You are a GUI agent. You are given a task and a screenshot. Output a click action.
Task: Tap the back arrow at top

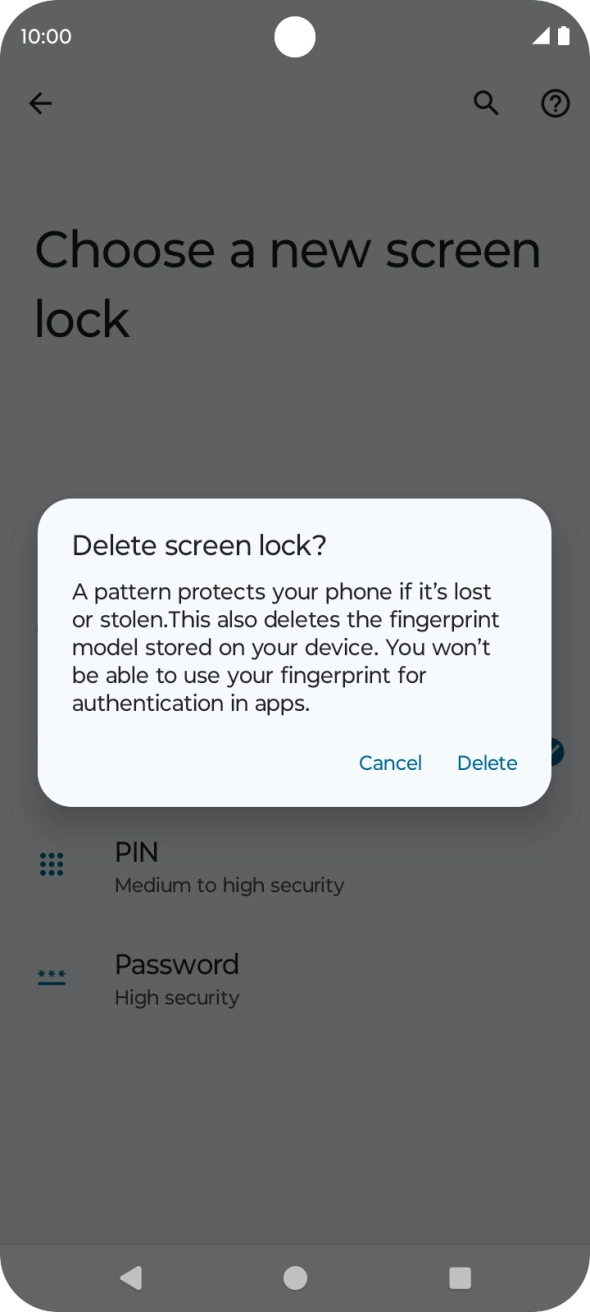pos(40,103)
